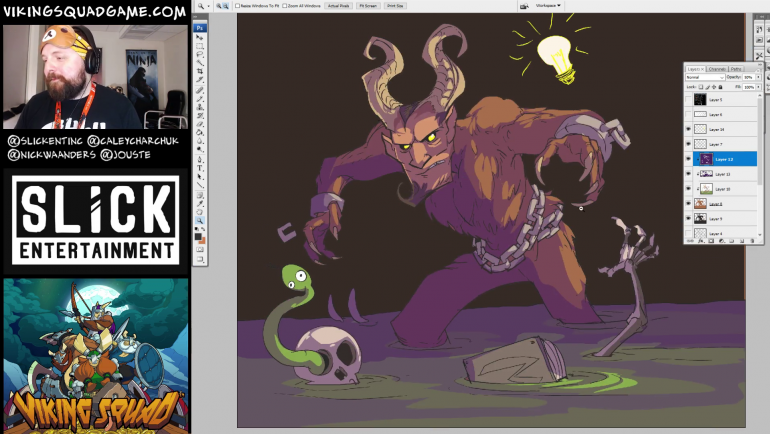Click the orange background color swatch
Screen dimensions: 770x434
tap(202, 240)
